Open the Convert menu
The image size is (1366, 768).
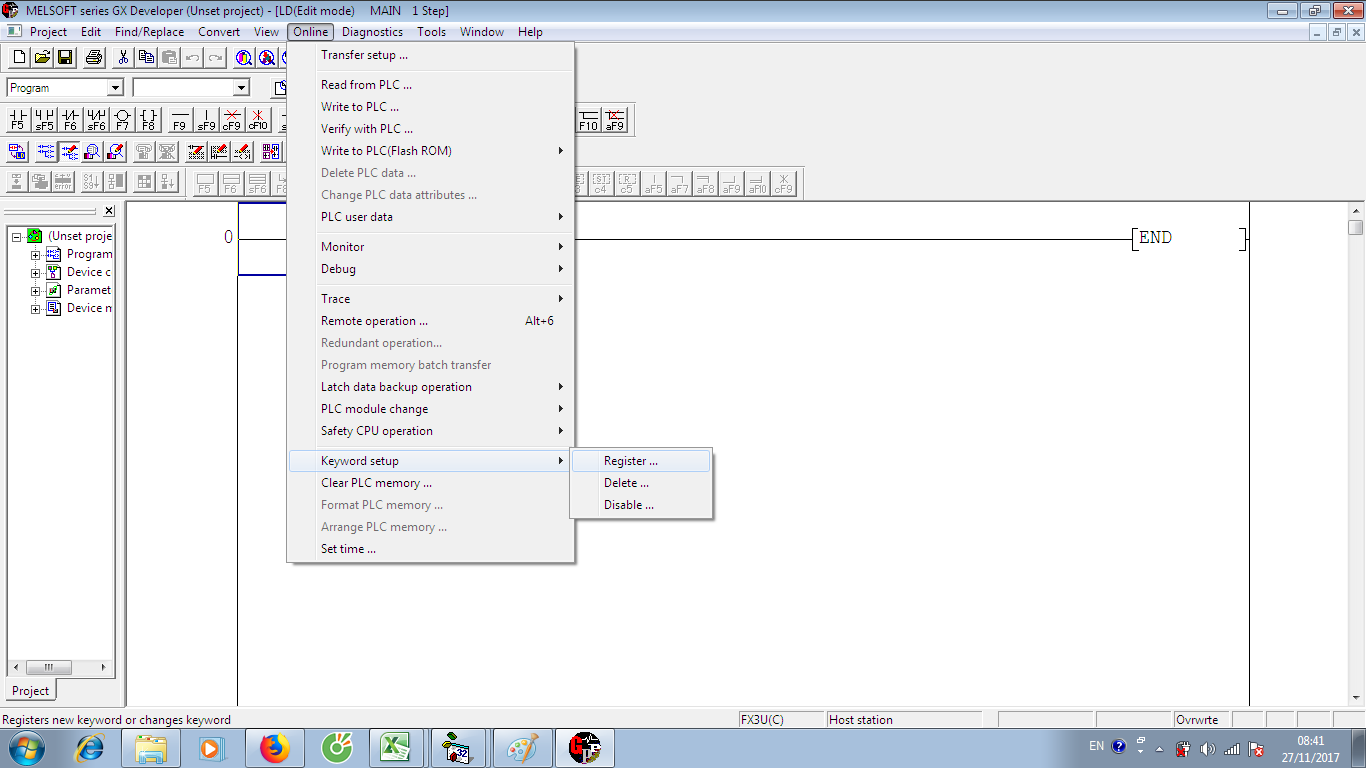pyautogui.click(x=219, y=32)
